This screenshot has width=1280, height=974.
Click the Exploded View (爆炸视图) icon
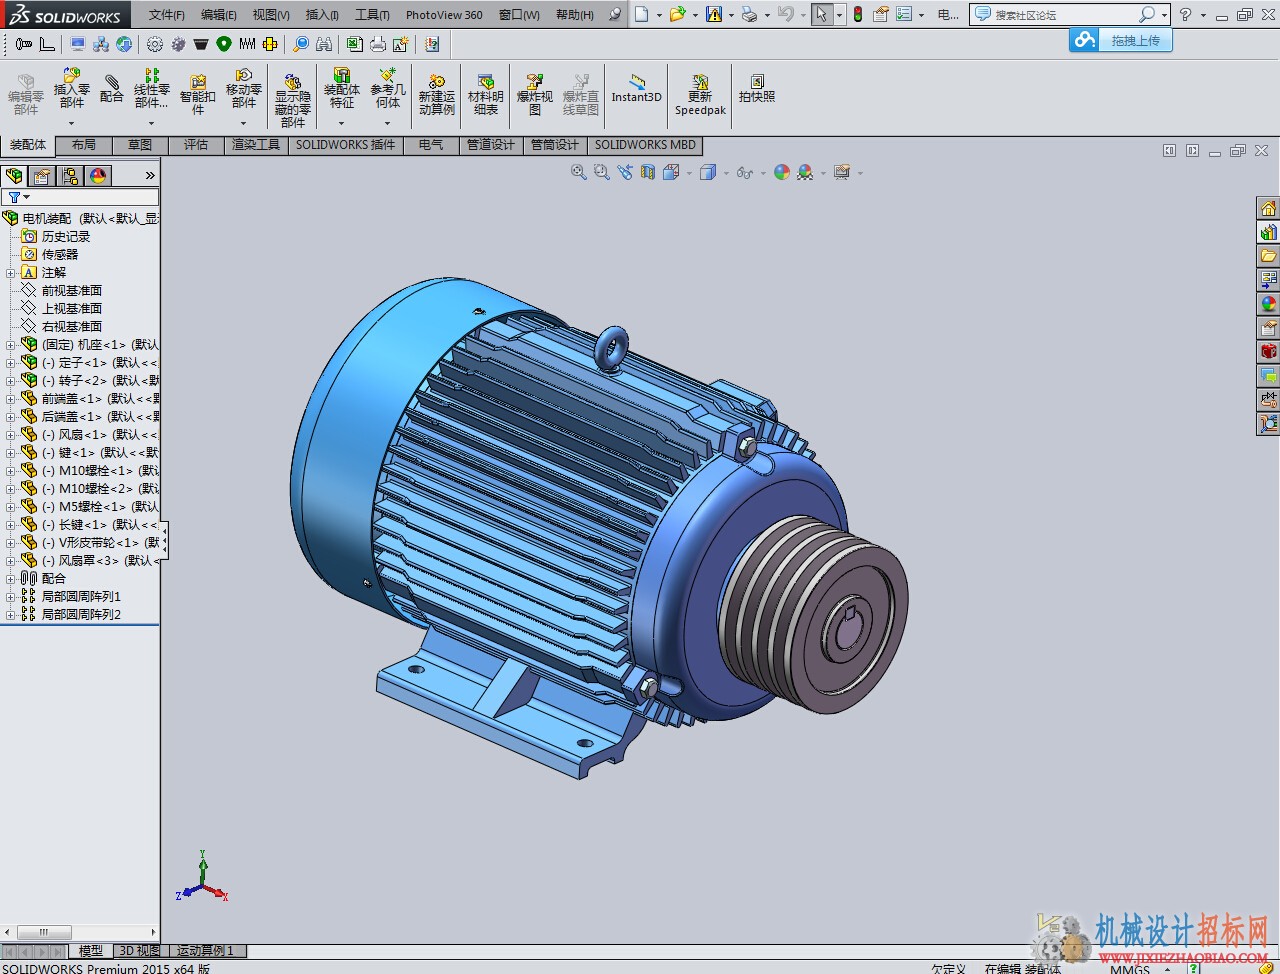click(x=535, y=94)
